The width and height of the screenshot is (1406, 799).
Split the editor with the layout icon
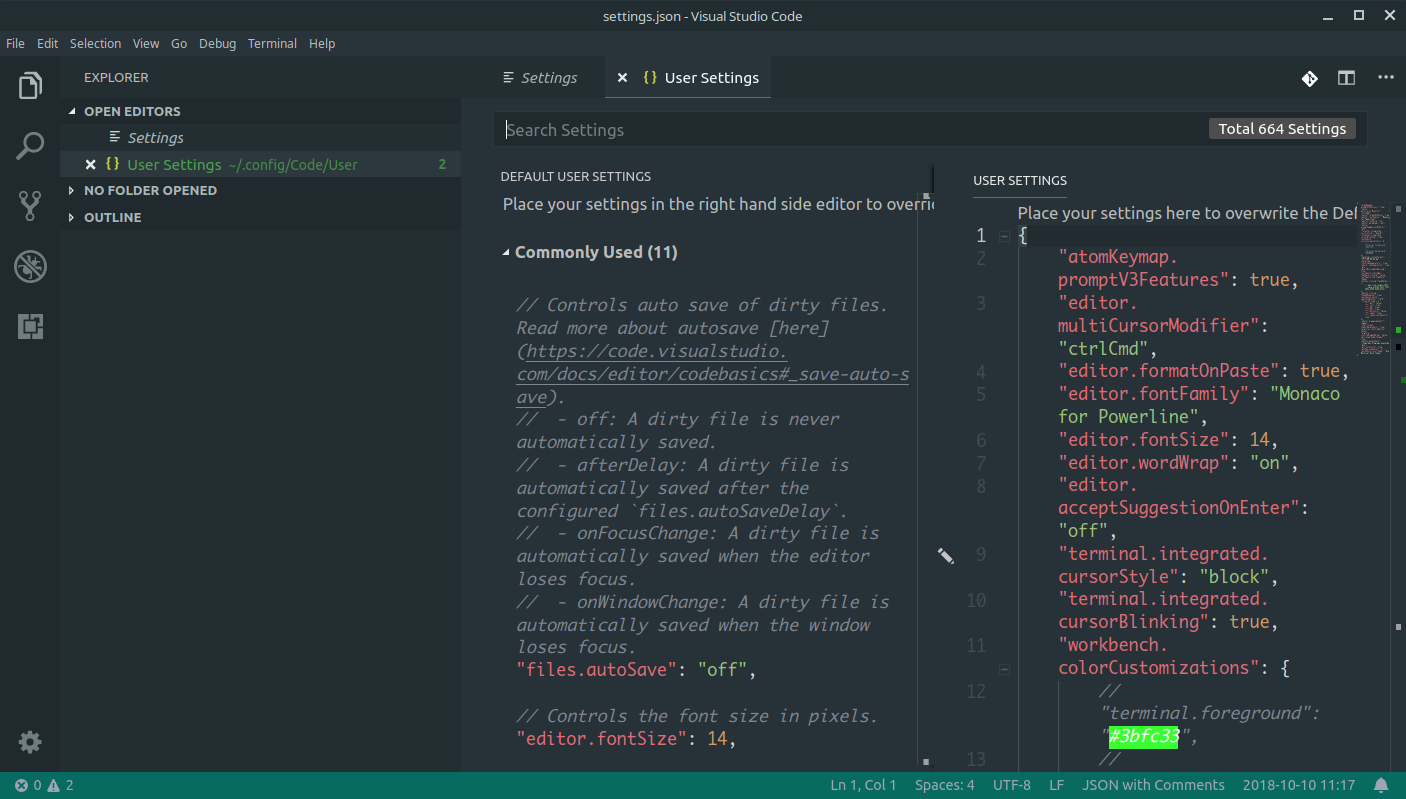[x=1347, y=78]
